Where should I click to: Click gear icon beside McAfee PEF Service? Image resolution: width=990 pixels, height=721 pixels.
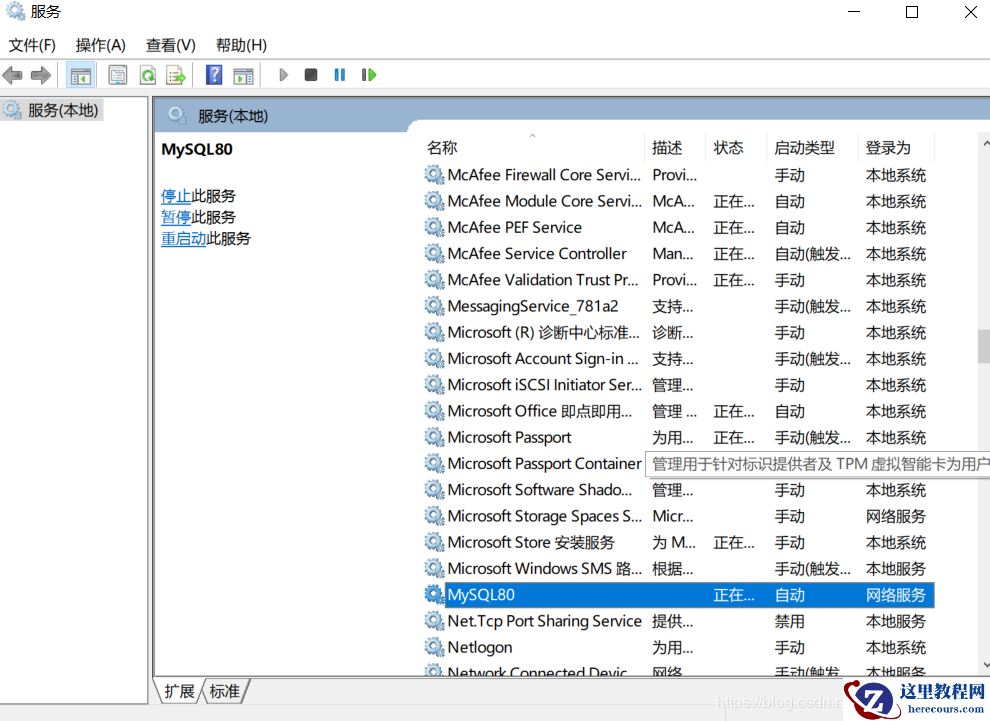pos(434,227)
